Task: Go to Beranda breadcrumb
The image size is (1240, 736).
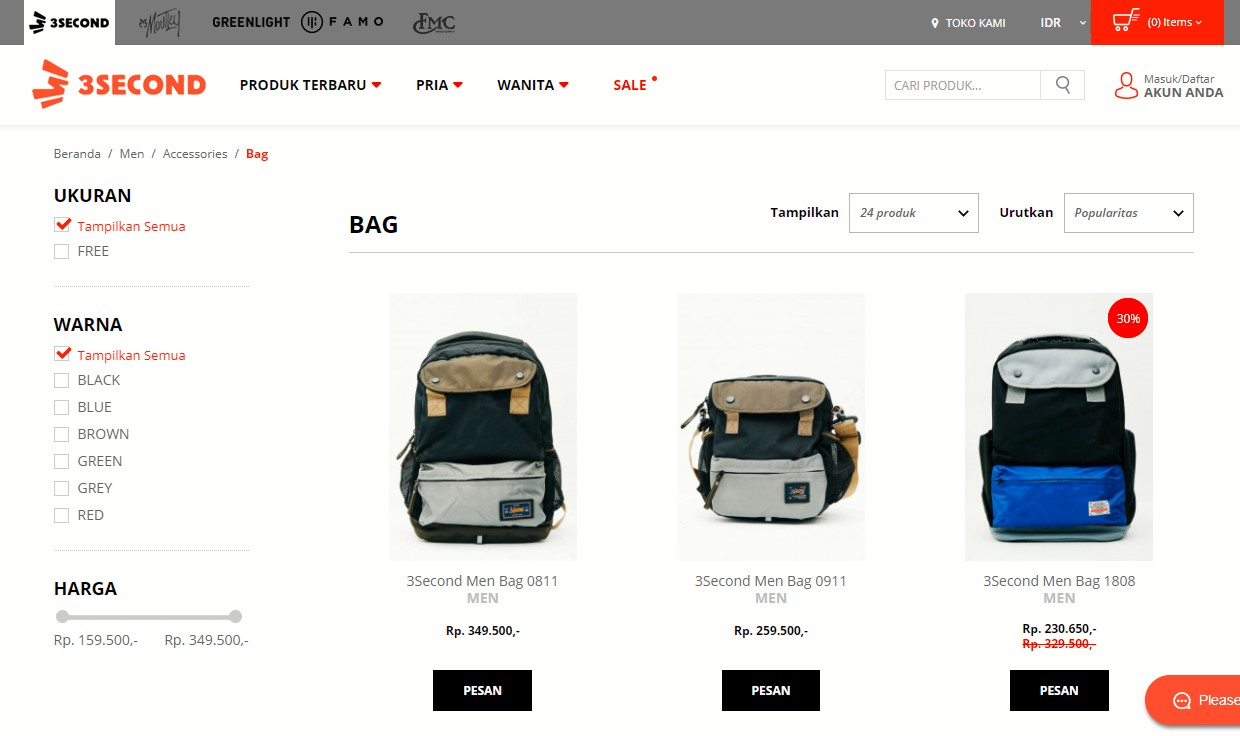Action: [77, 154]
